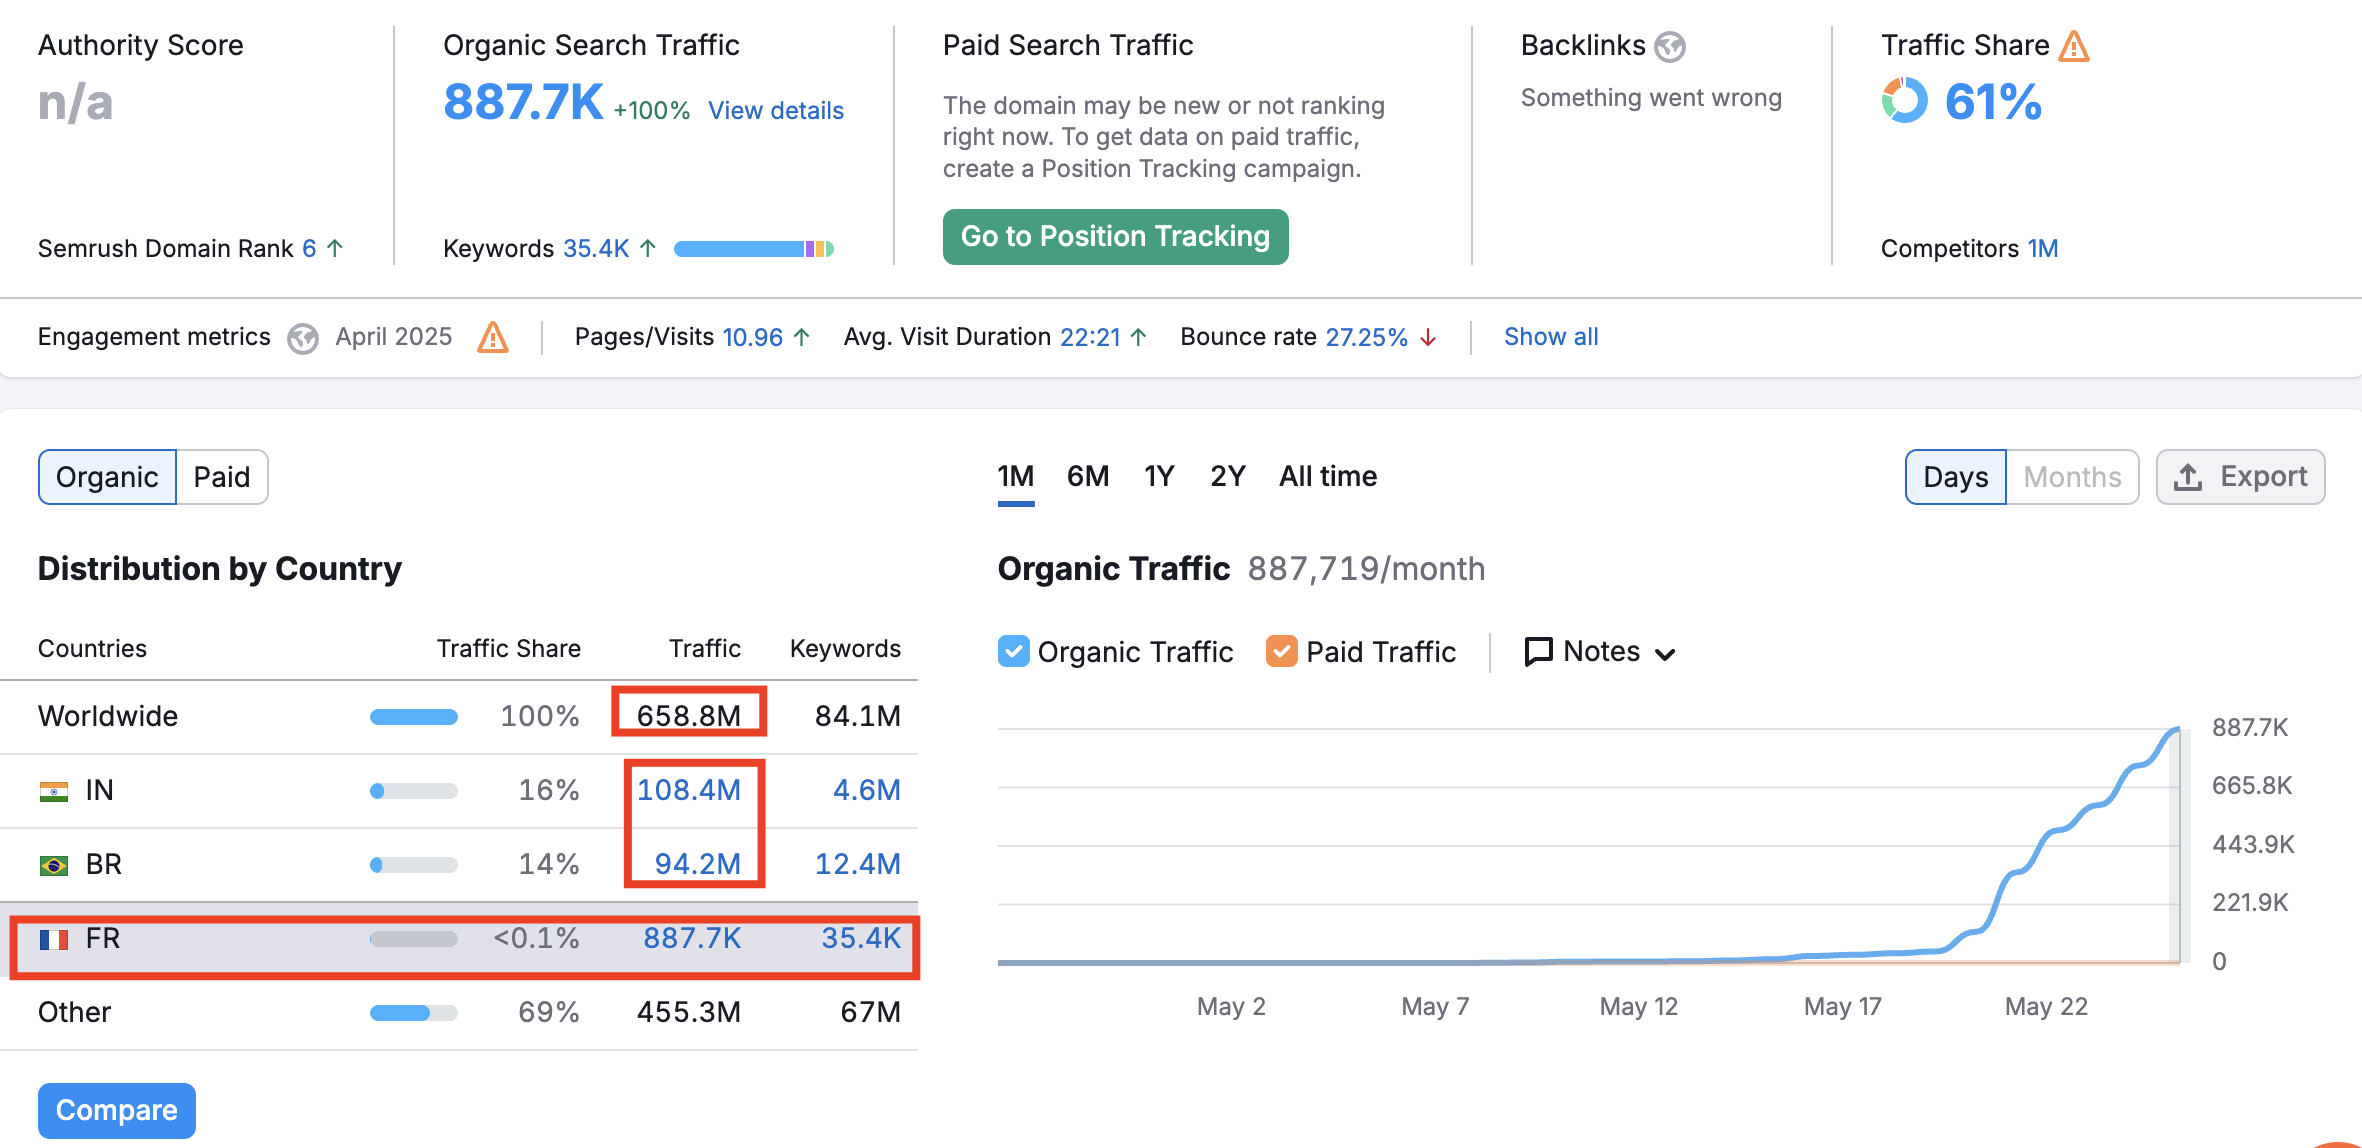Click the Brazil flag icon
Screen dimensions: 2362x1148
[x=54, y=865]
